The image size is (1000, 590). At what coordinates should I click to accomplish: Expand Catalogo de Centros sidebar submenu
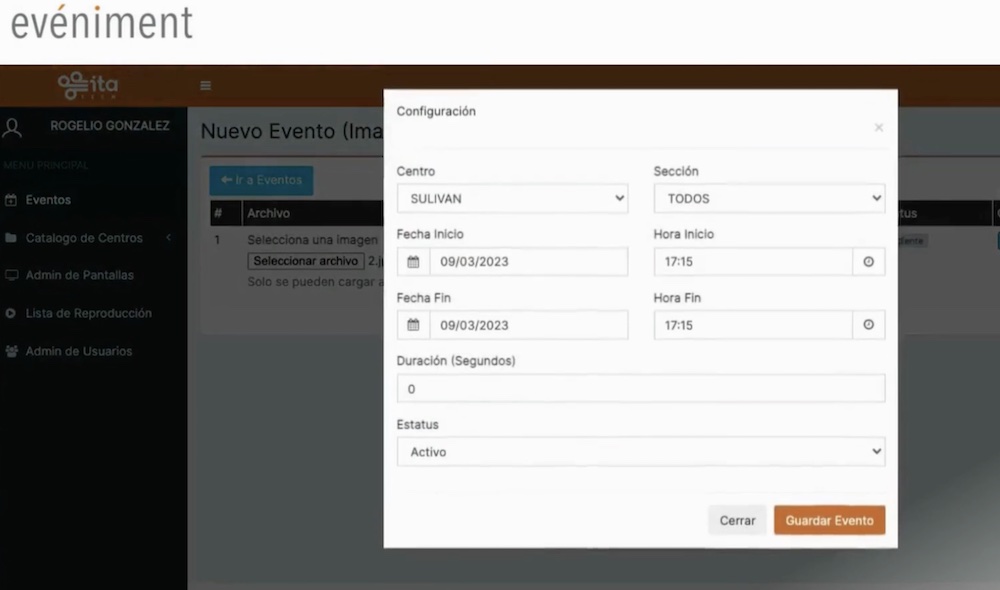click(x=85, y=238)
